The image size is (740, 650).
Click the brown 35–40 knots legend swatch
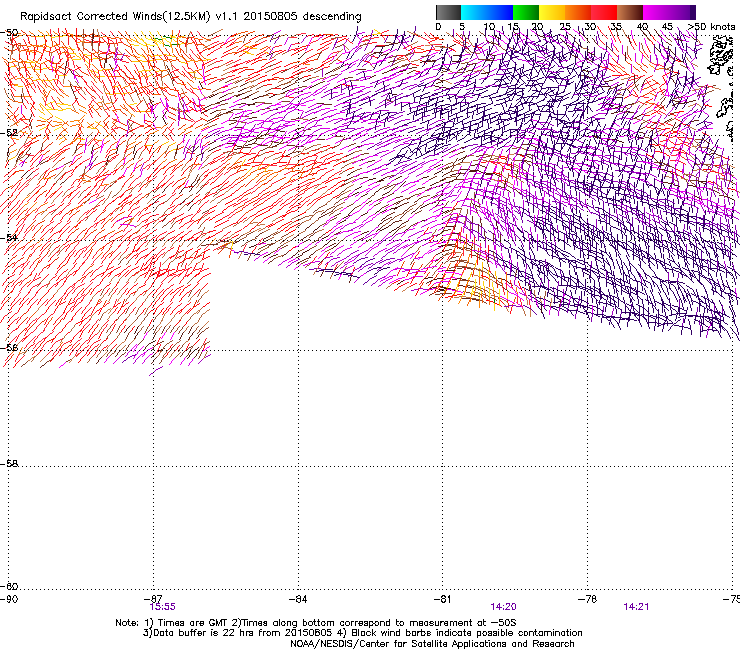point(630,12)
